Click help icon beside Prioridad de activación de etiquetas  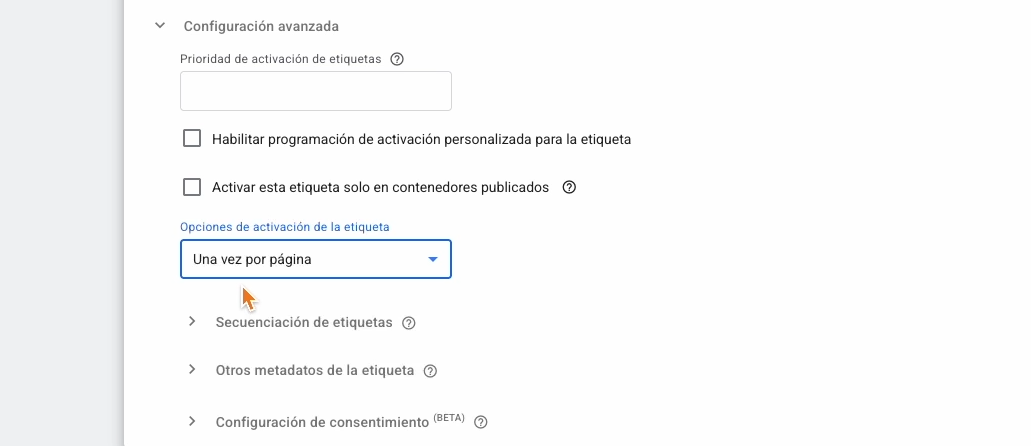[x=397, y=59]
